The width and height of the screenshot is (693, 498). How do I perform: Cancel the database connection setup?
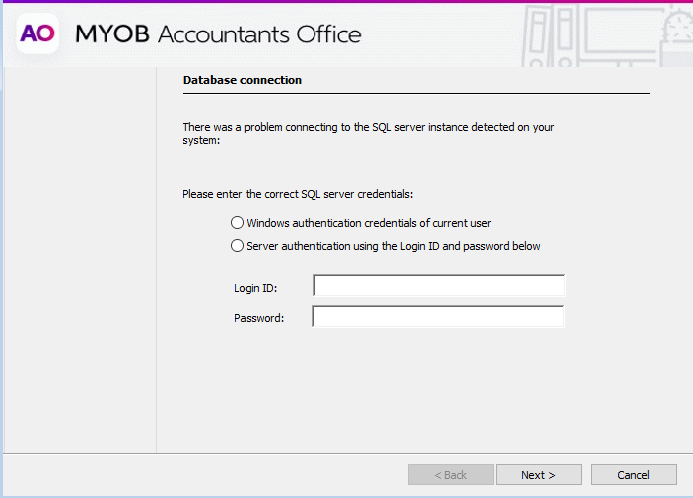coord(633,475)
